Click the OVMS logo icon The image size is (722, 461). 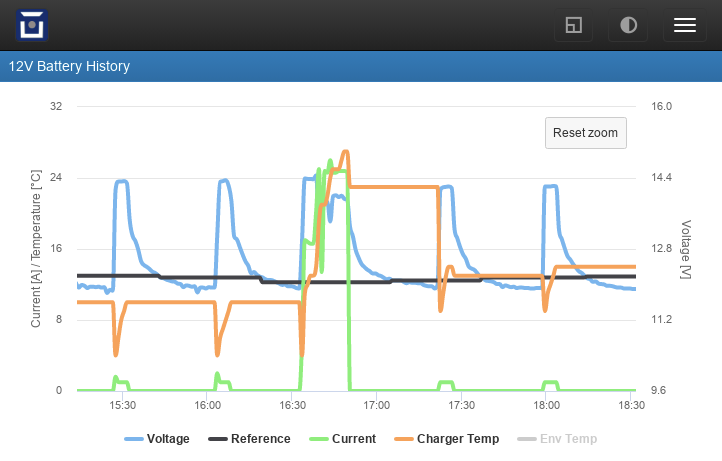pos(32,25)
